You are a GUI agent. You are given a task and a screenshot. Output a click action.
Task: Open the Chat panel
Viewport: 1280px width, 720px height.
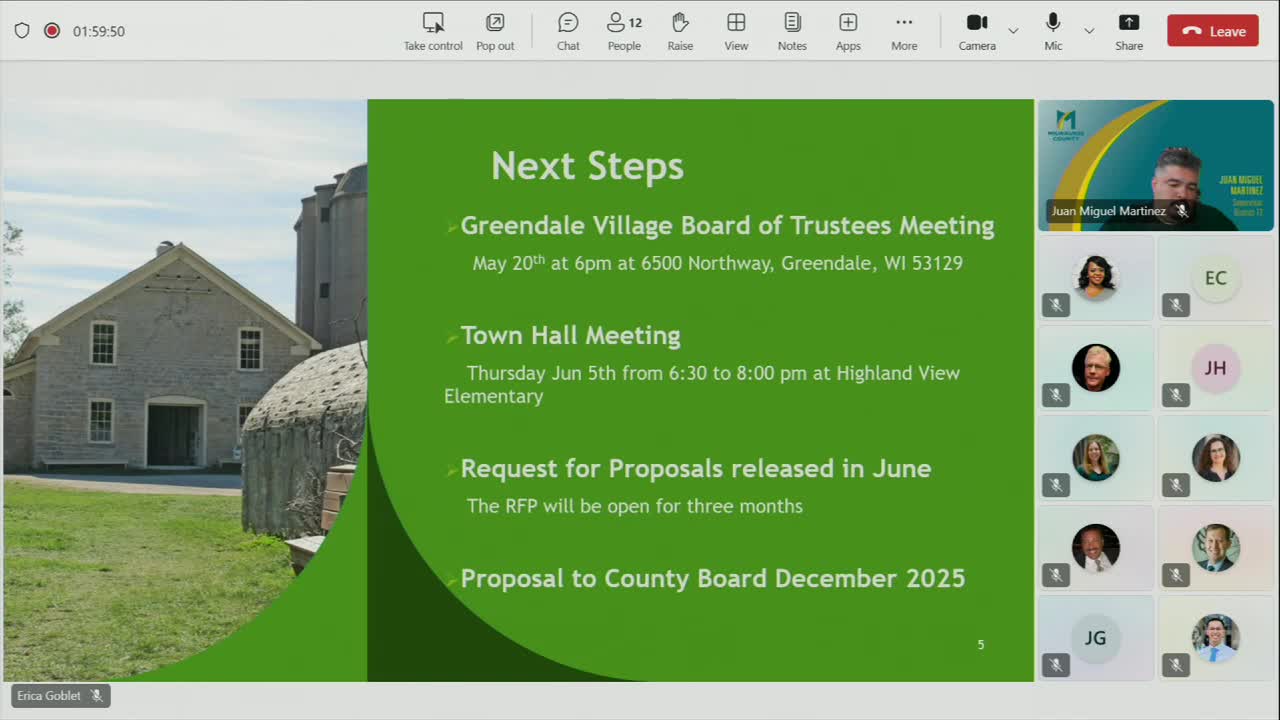pyautogui.click(x=567, y=31)
